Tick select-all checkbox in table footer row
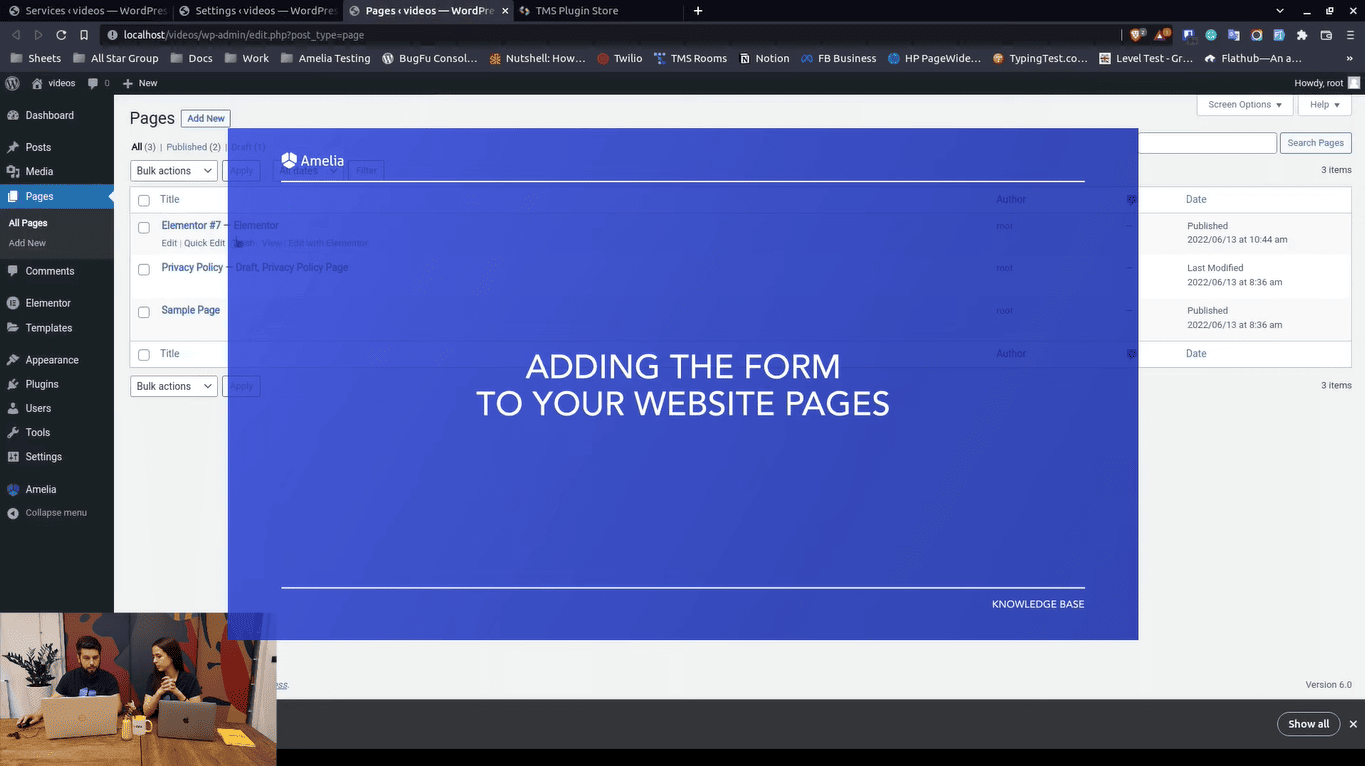 pyautogui.click(x=144, y=355)
